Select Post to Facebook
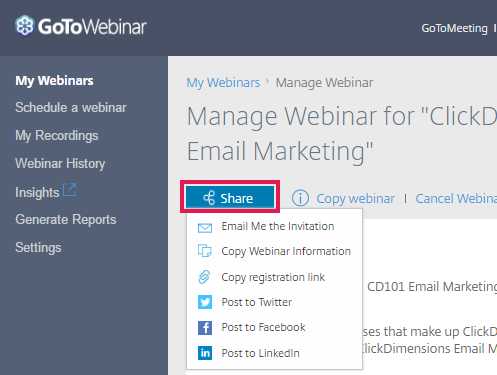This screenshot has height=375, width=497. click(263, 327)
